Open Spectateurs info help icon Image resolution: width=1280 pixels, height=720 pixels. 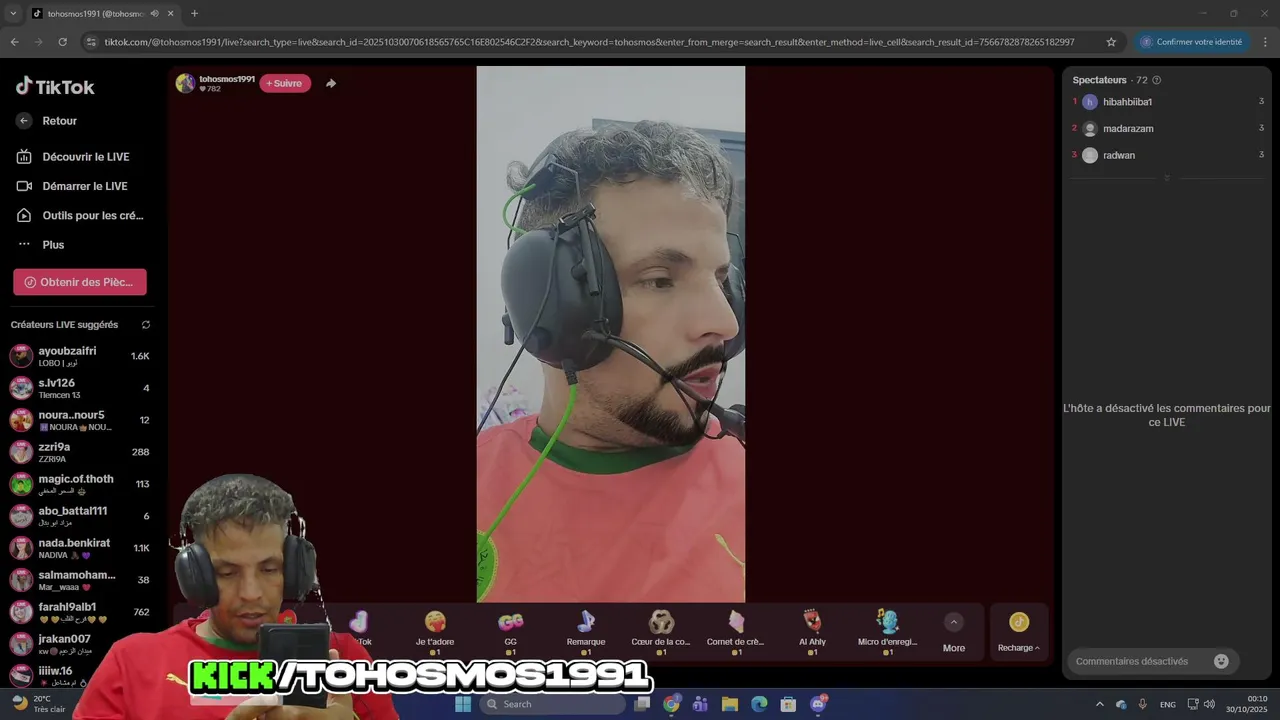point(1157,80)
